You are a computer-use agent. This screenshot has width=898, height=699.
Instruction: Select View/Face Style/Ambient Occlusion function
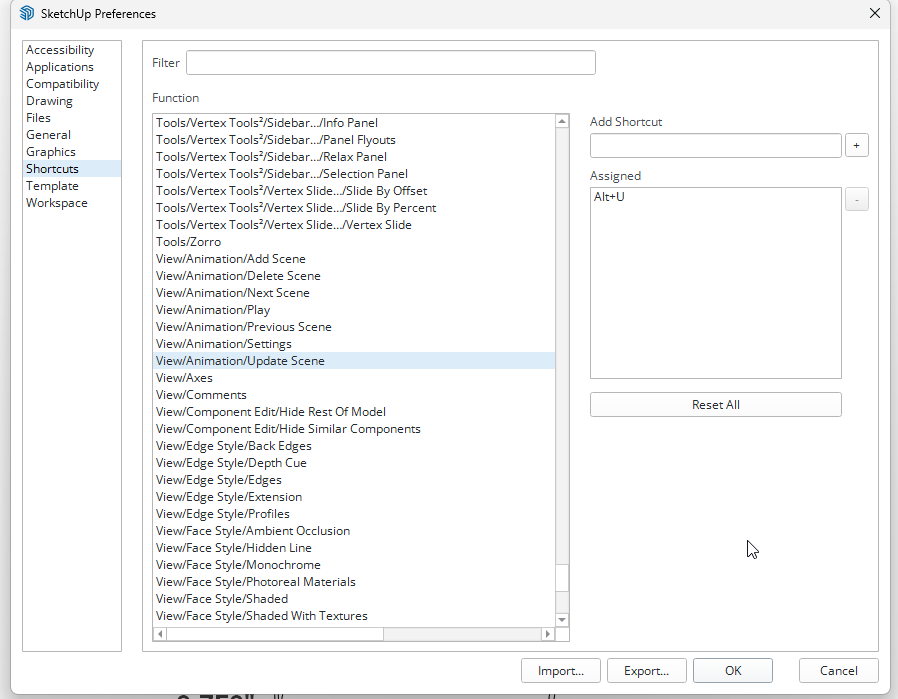click(x=355, y=531)
